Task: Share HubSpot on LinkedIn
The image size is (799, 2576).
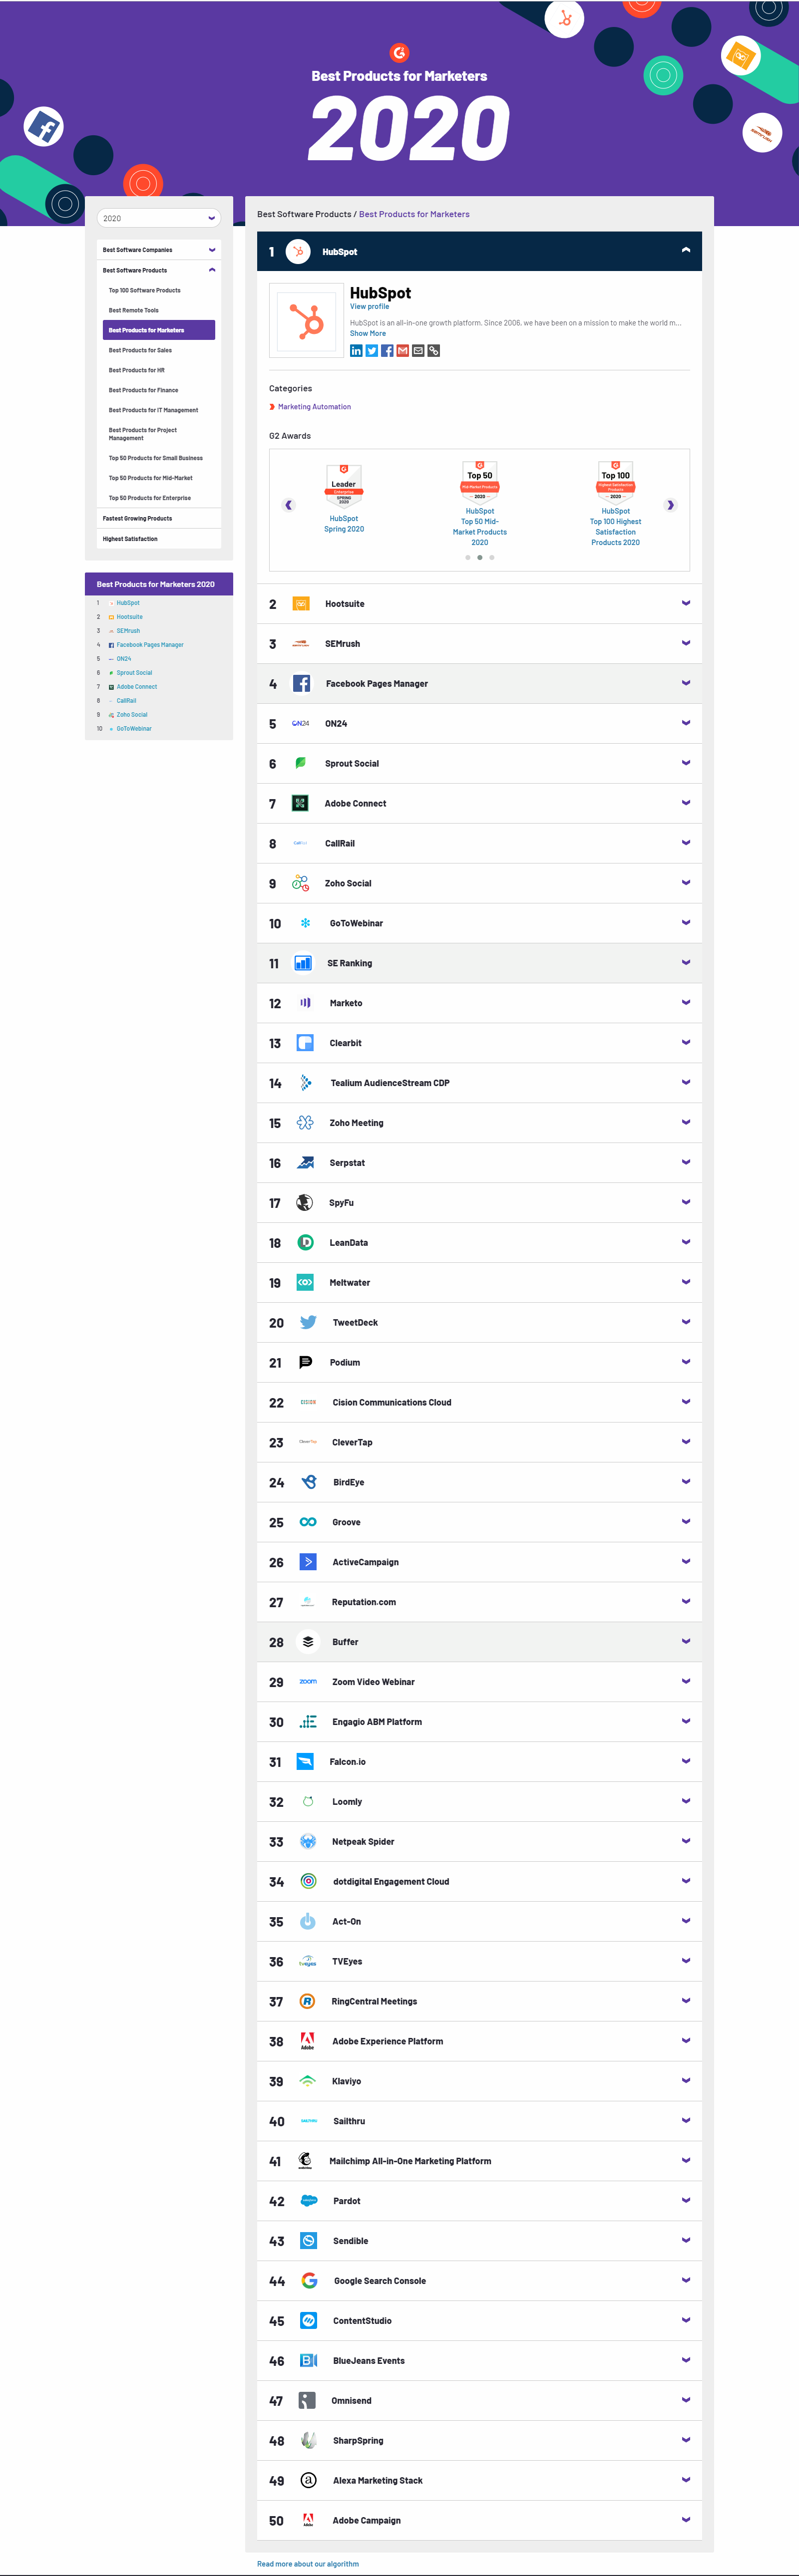Action: [356, 350]
